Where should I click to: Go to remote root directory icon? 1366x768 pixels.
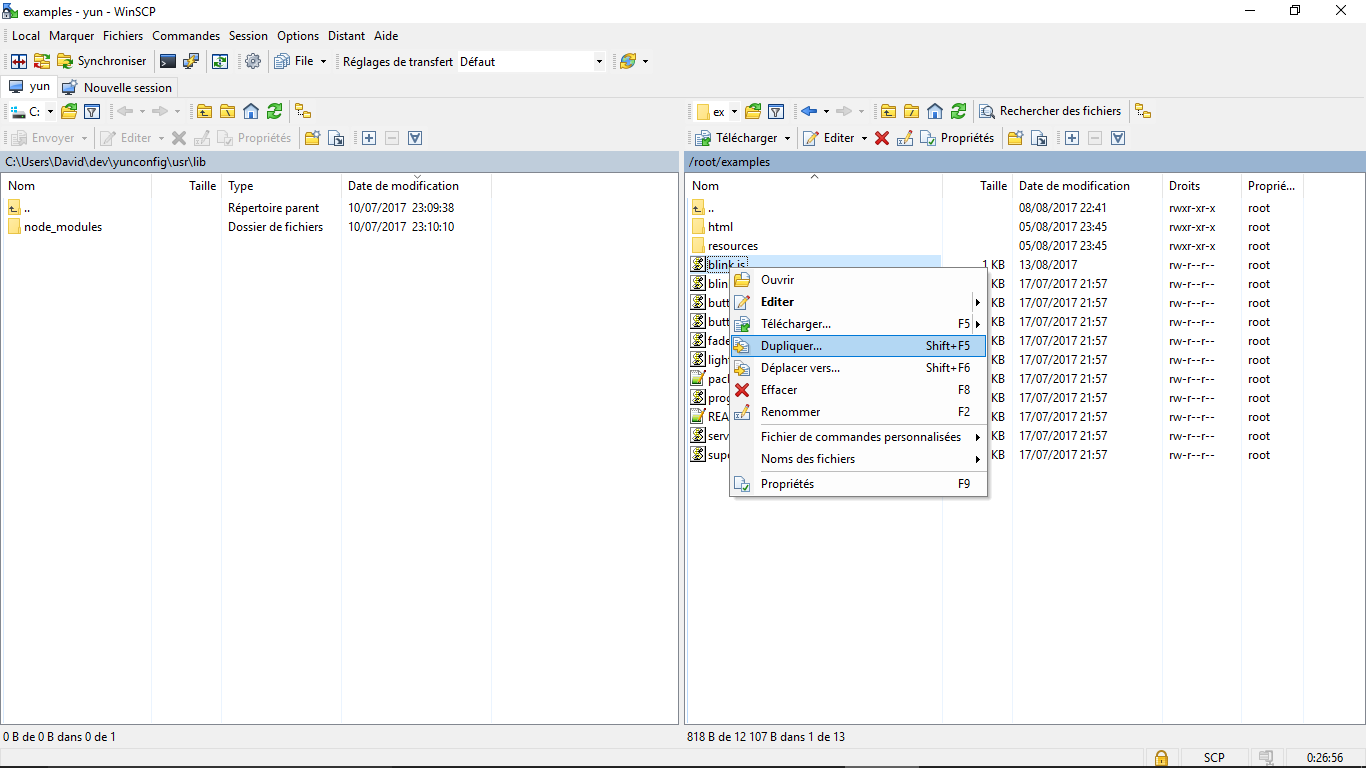[911, 111]
